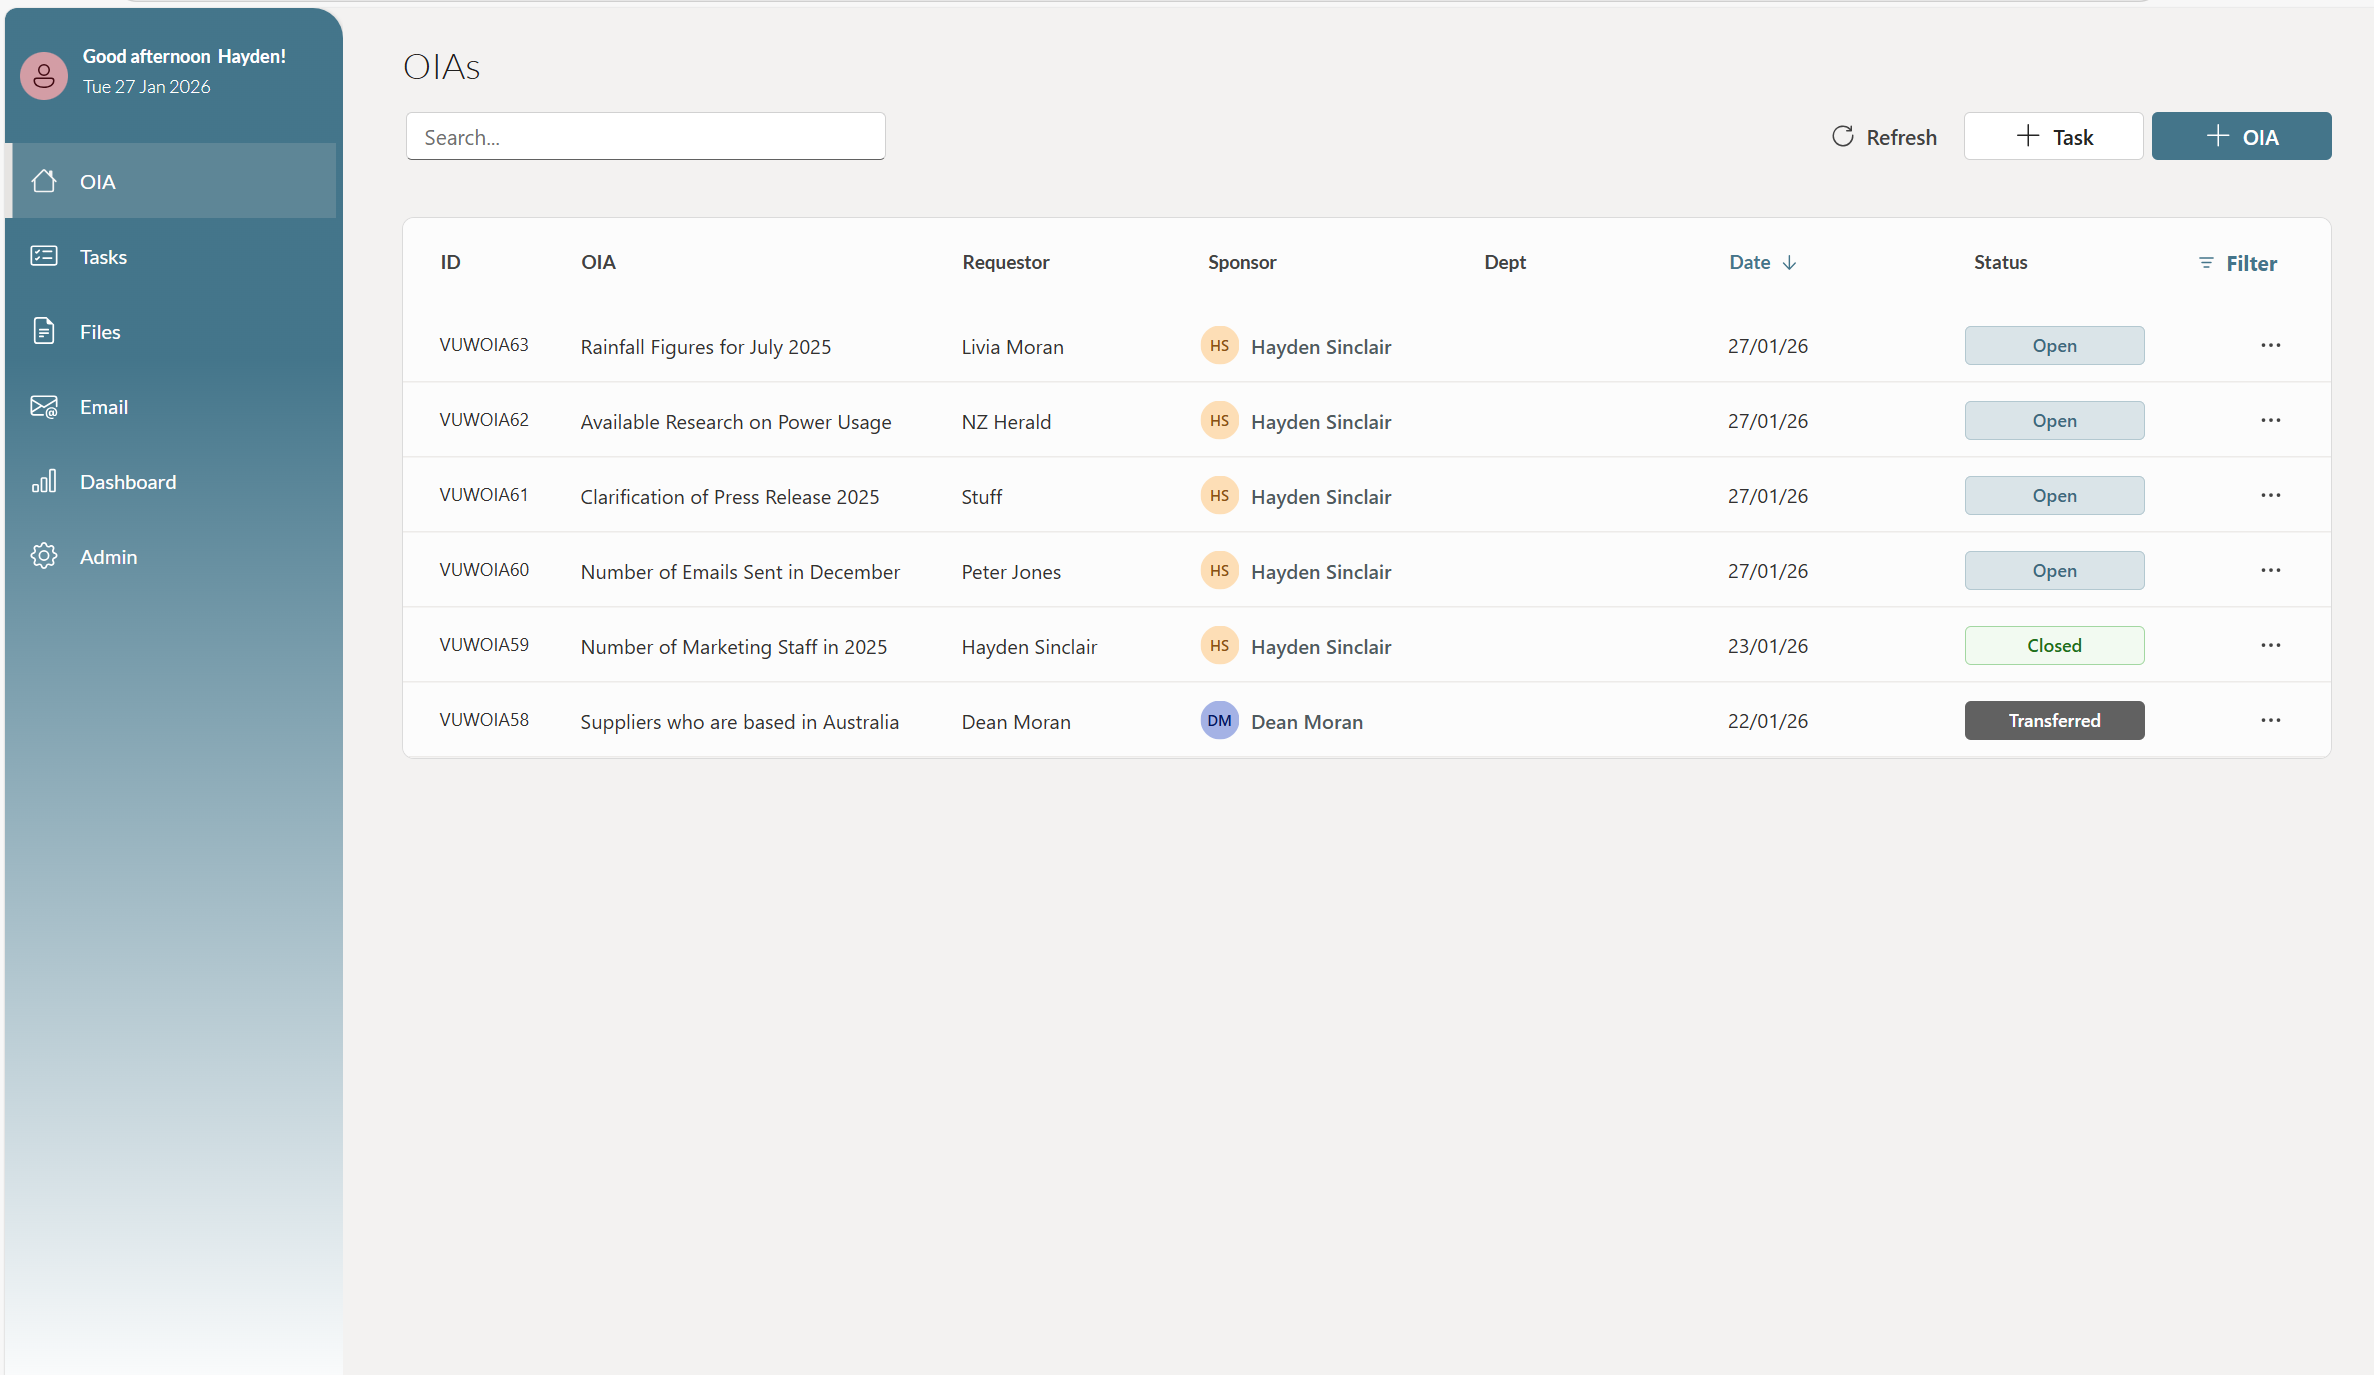2374x1375 pixels.
Task: Open the Tasks panel via its checklist icon
Action: coord(44,256)
